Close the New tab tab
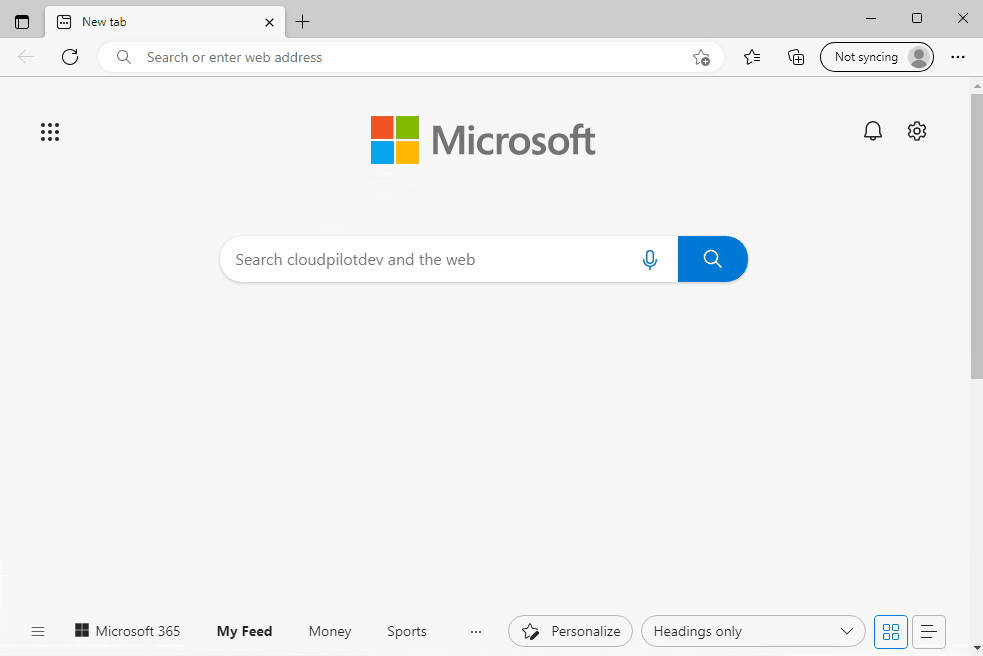This screenshot has height=656, width=983. click(270, 22)
